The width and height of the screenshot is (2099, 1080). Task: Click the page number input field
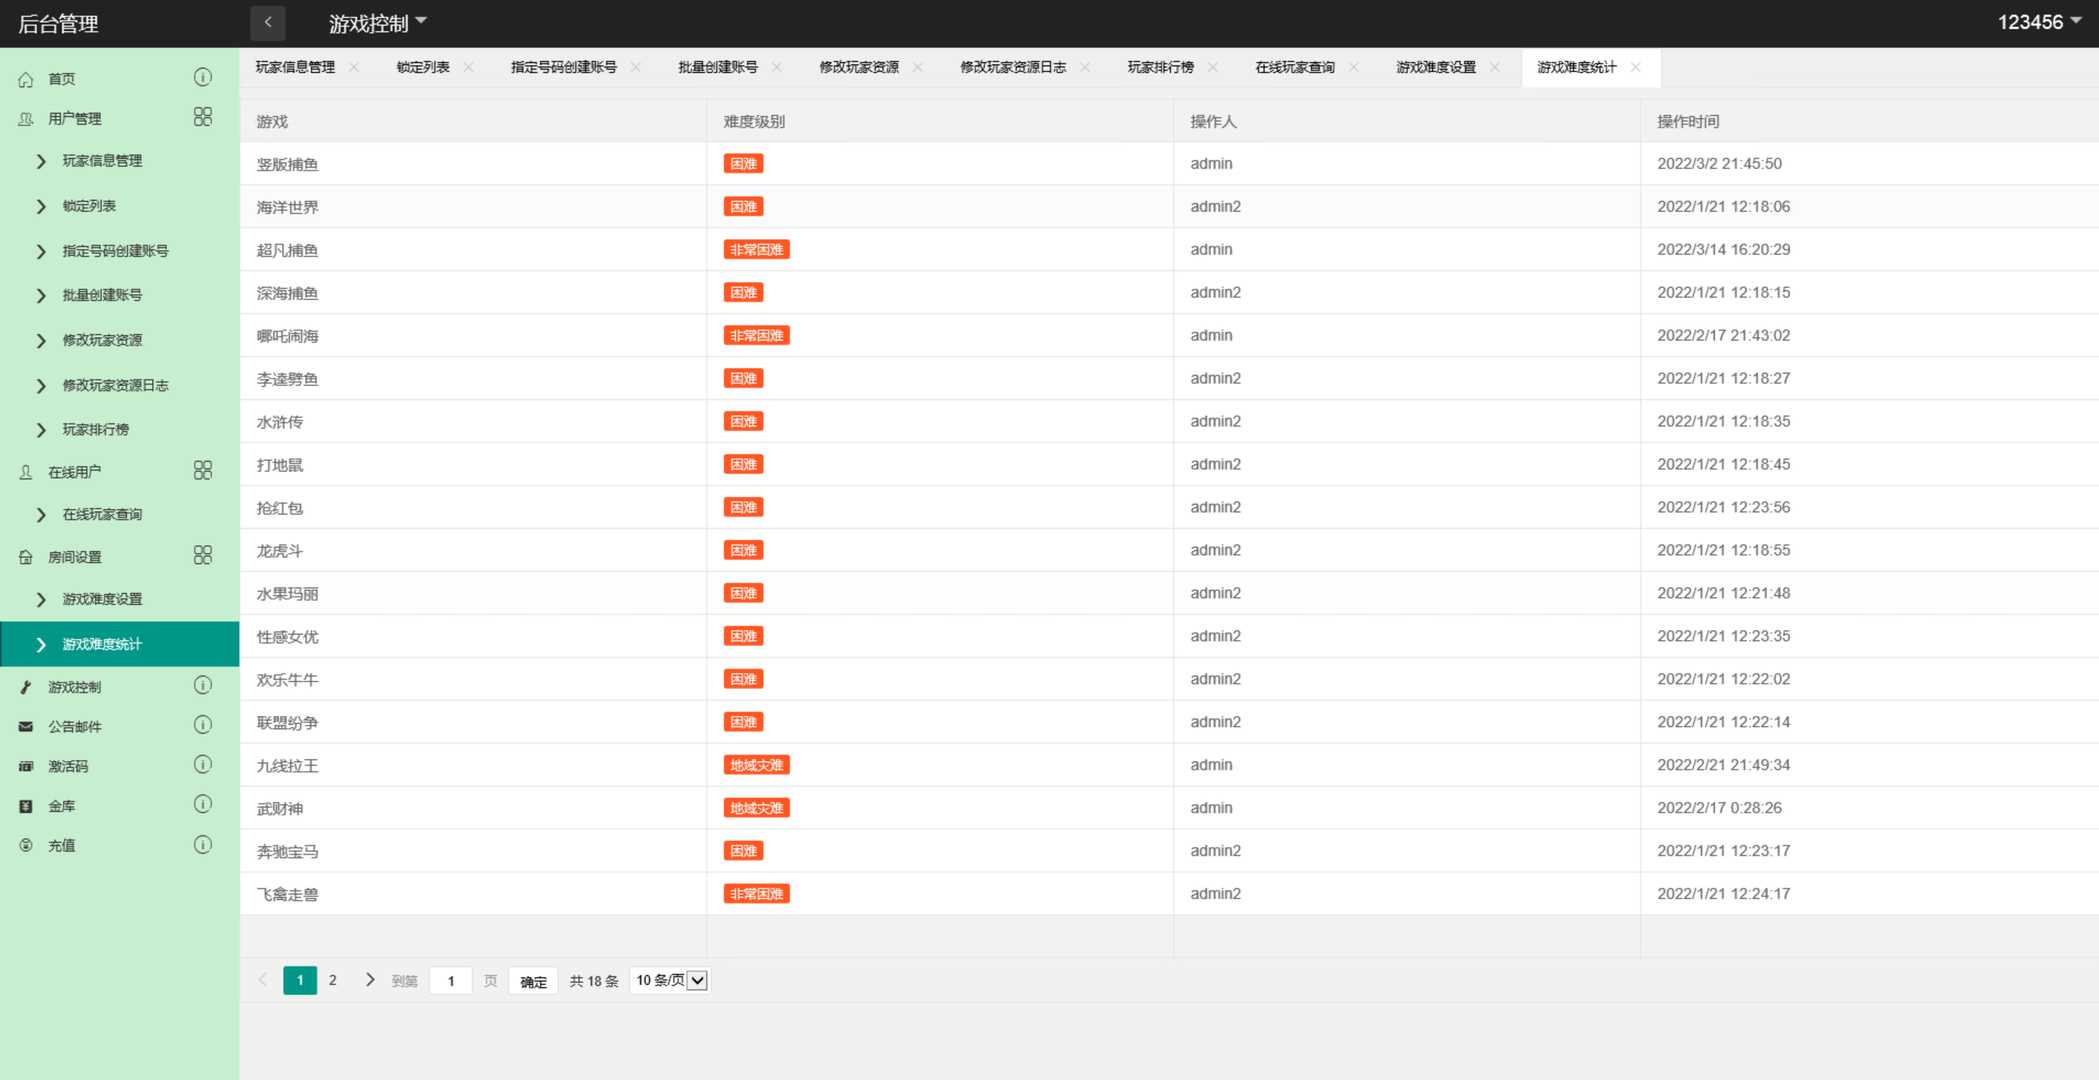(x=451, y=981)
